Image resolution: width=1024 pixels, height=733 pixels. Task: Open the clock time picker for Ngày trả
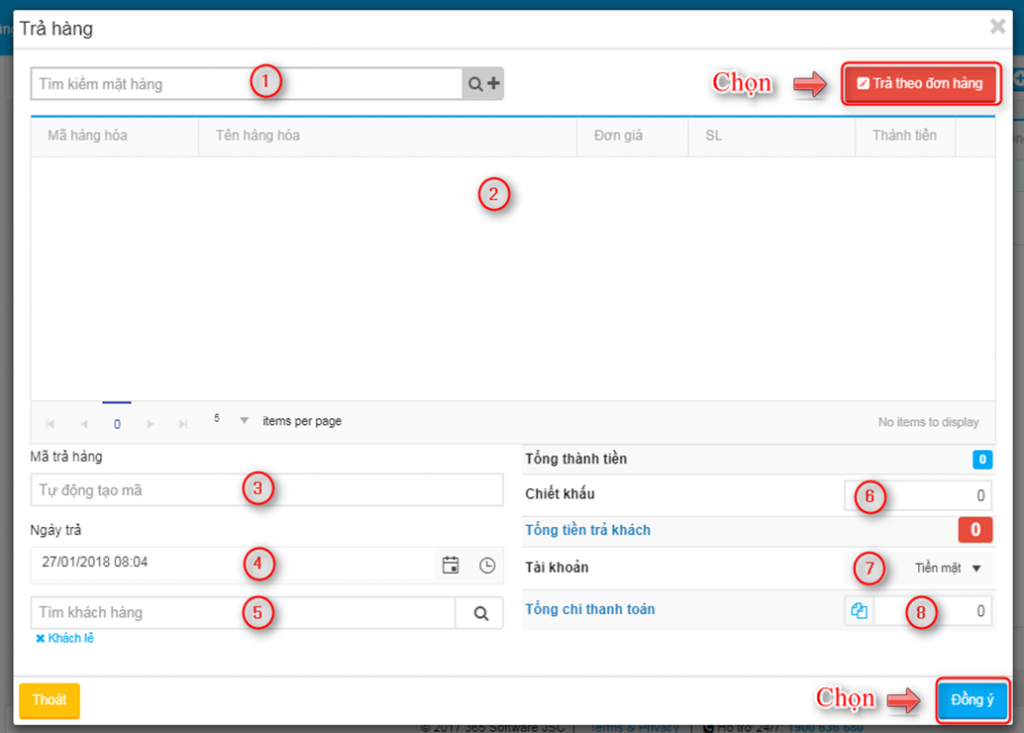tap(487, 565)
